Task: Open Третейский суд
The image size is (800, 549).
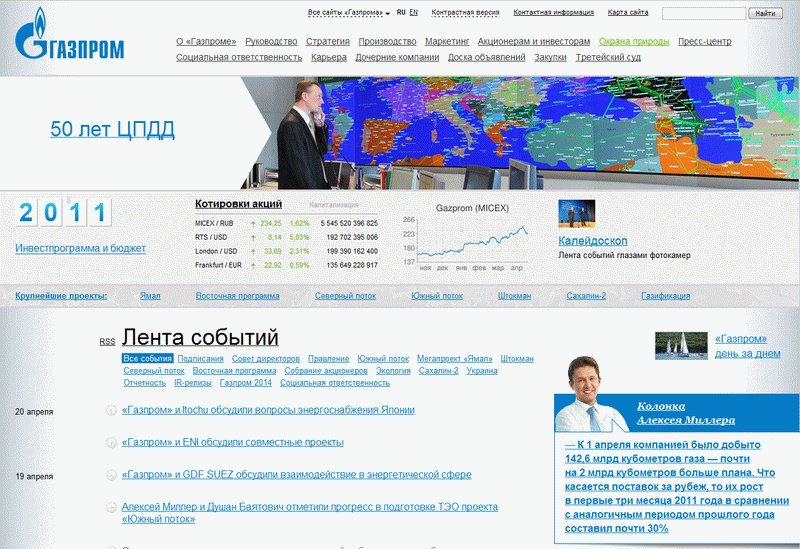Action: click(x=608, y=57)
